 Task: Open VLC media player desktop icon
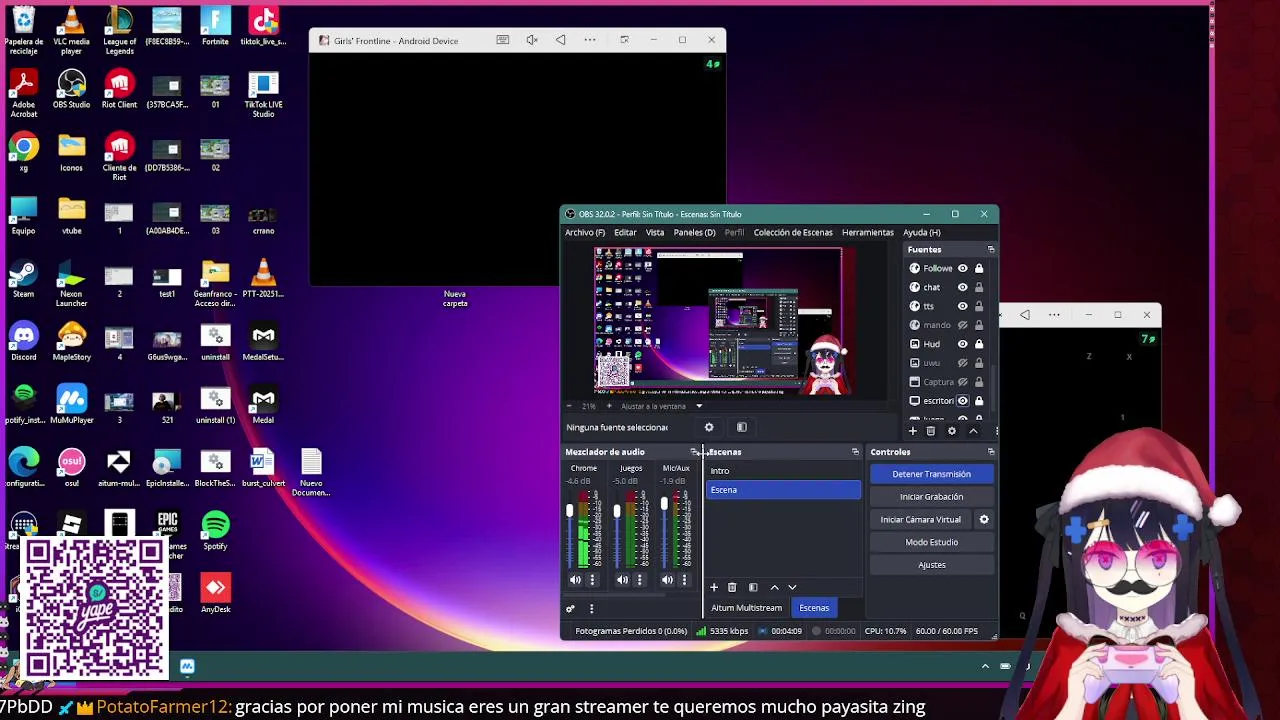pos(71,30)
